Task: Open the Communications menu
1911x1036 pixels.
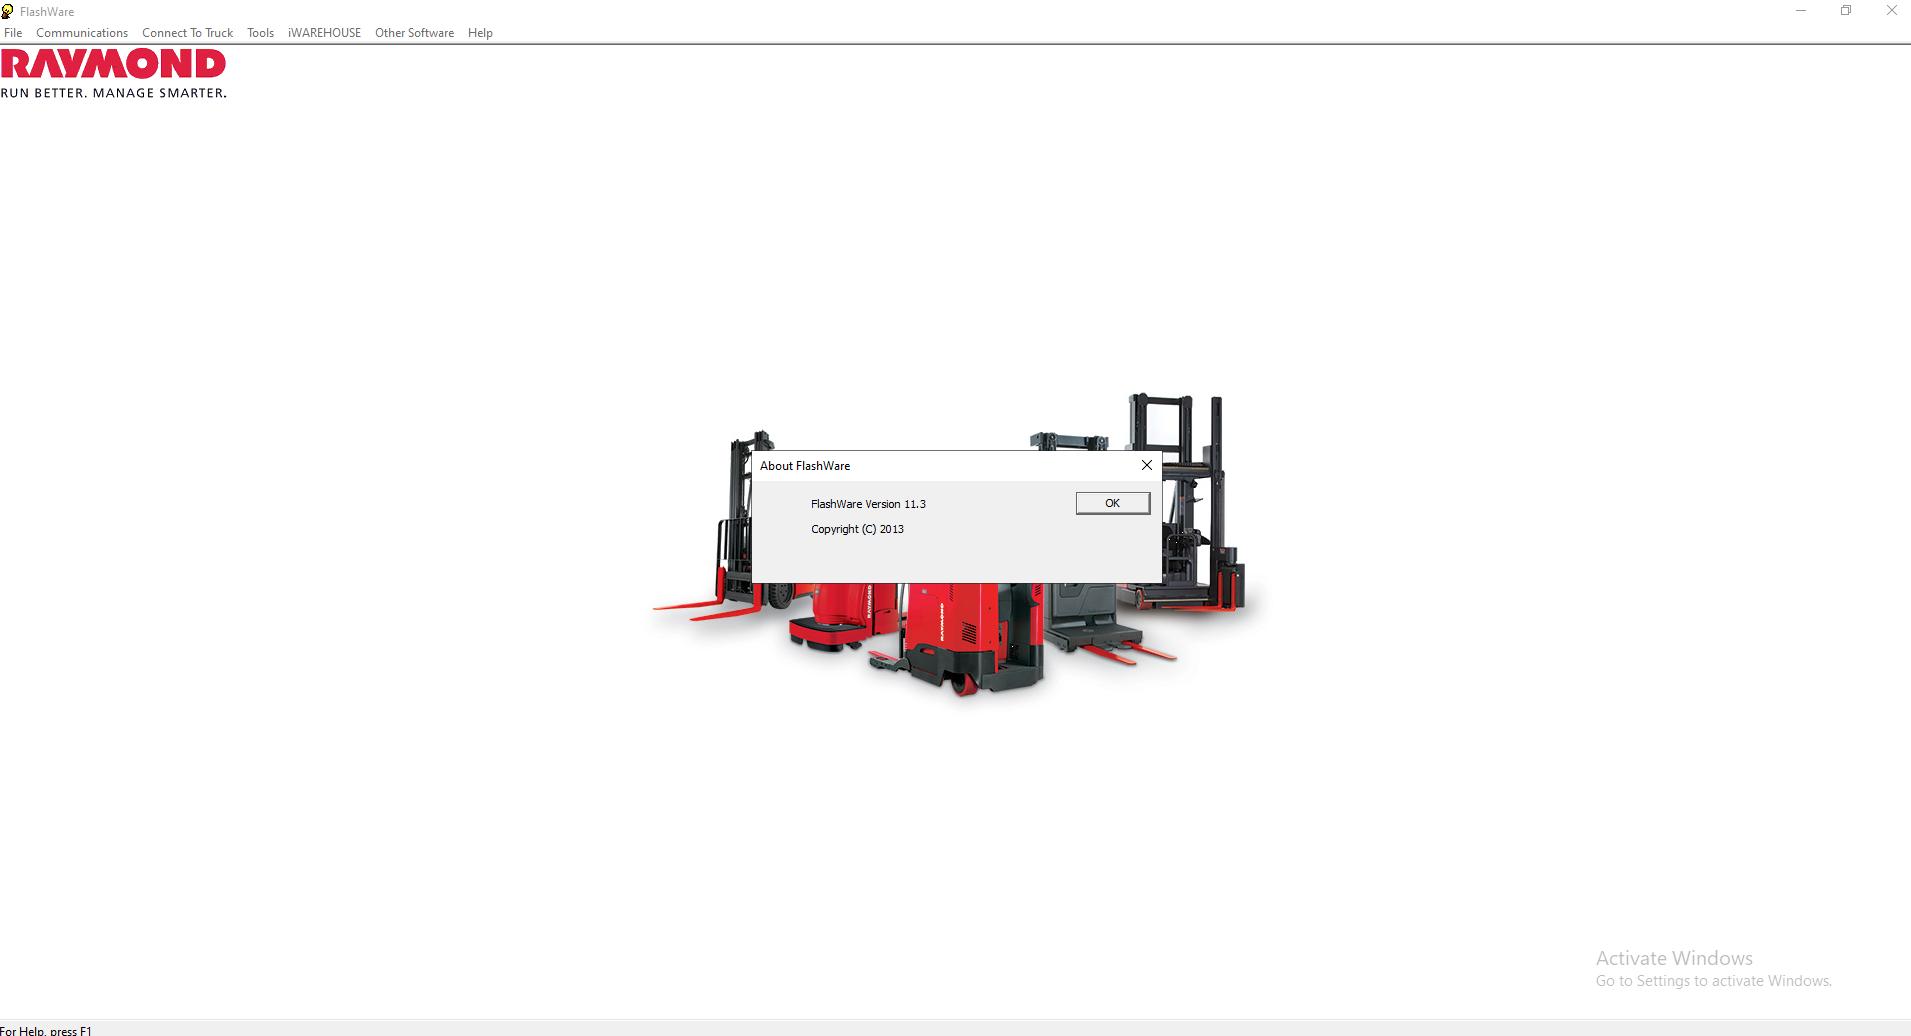Action: click(x=82, y=32)
